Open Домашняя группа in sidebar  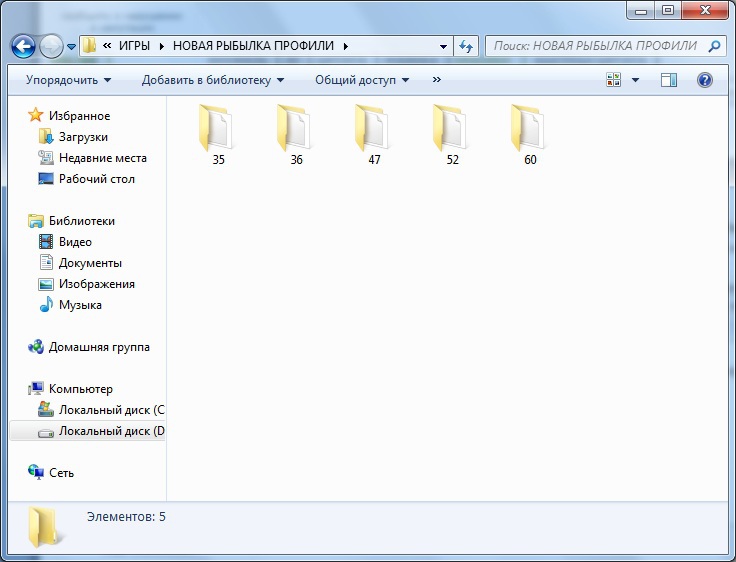pyautogui.click(x=99, y=347)
